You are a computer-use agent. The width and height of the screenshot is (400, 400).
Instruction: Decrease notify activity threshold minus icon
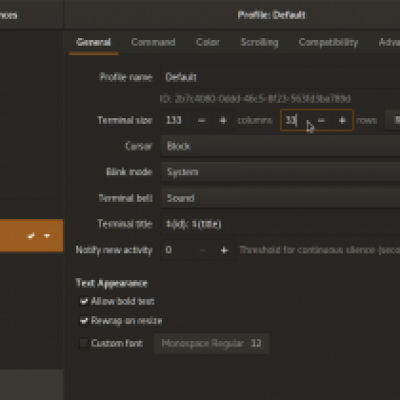[x=203, y=250]
